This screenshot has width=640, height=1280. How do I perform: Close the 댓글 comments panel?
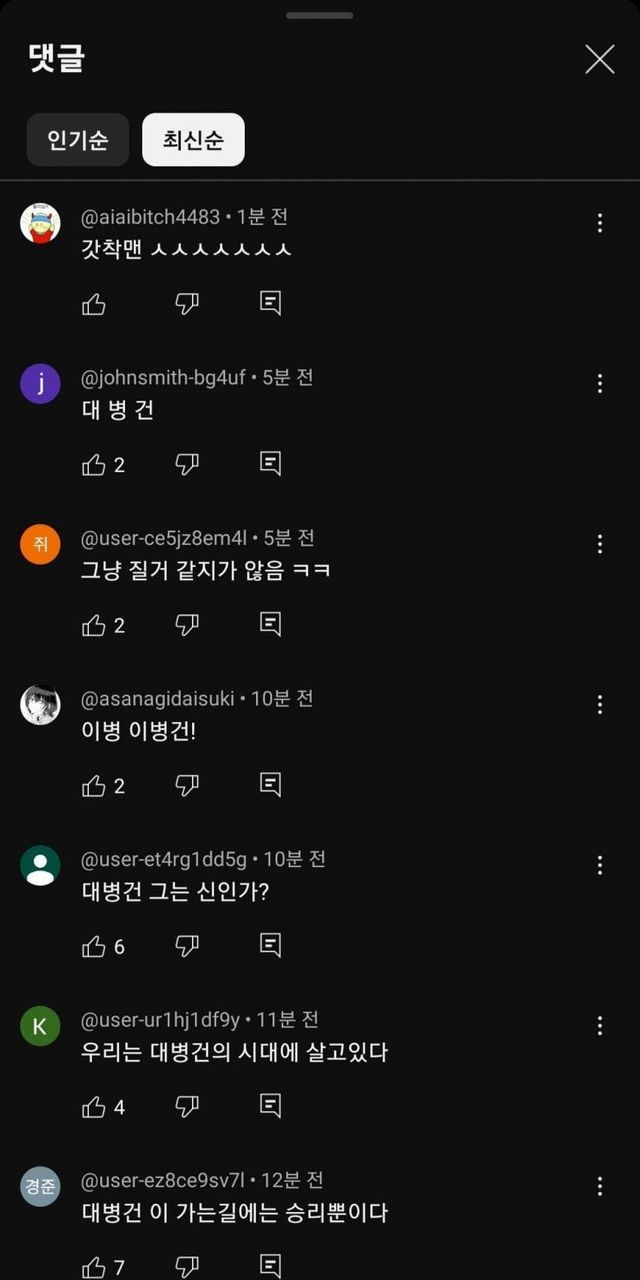pyautogui.click(x=599, y=59)
